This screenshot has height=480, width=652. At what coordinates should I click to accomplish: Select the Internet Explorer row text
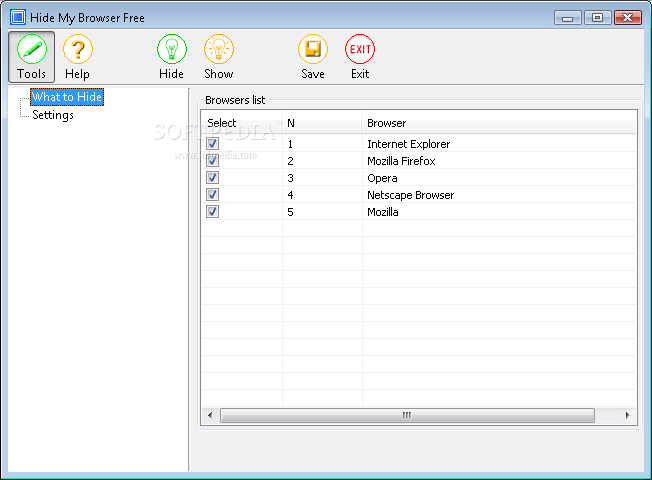click(x=408, y=144)
